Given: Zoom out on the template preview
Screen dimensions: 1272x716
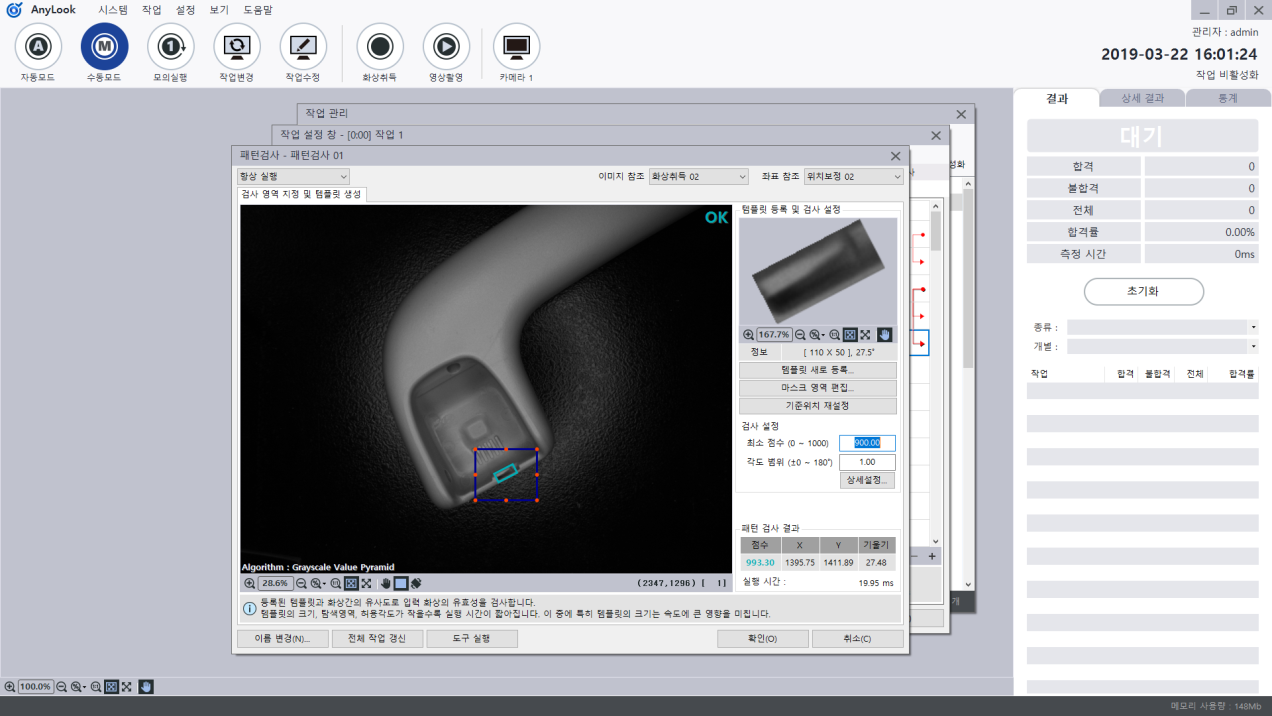Looking at the screenshot, I should click(800, 335).
